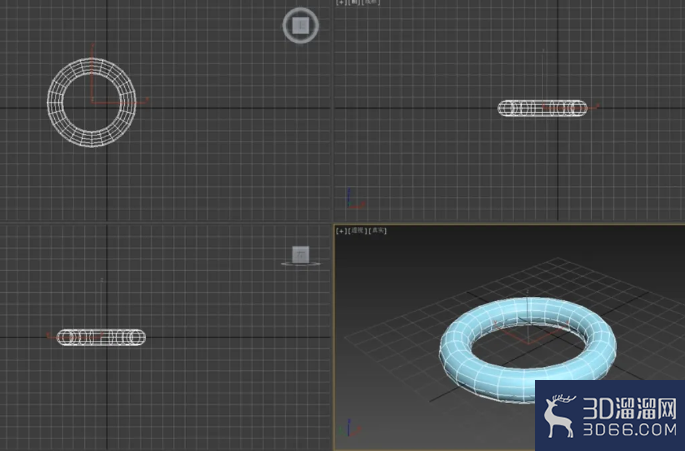The image size is (685, 451).
Task: Open the [+] menu in front viewport
Action: 341,2
